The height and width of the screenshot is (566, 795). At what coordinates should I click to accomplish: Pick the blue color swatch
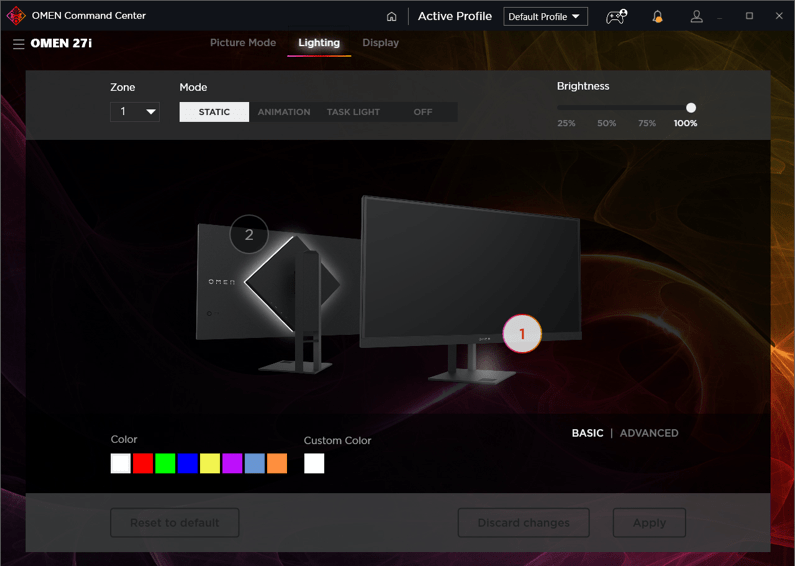pyautogui.click(x=188, y=464)
